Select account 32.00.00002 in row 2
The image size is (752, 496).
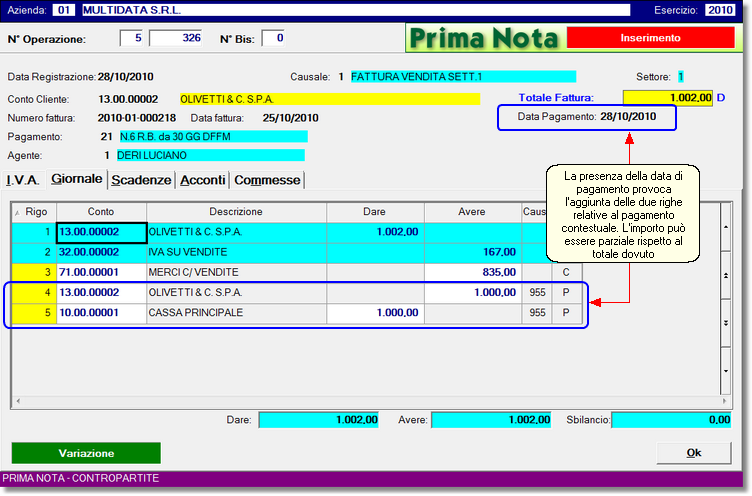click(101, 252)
